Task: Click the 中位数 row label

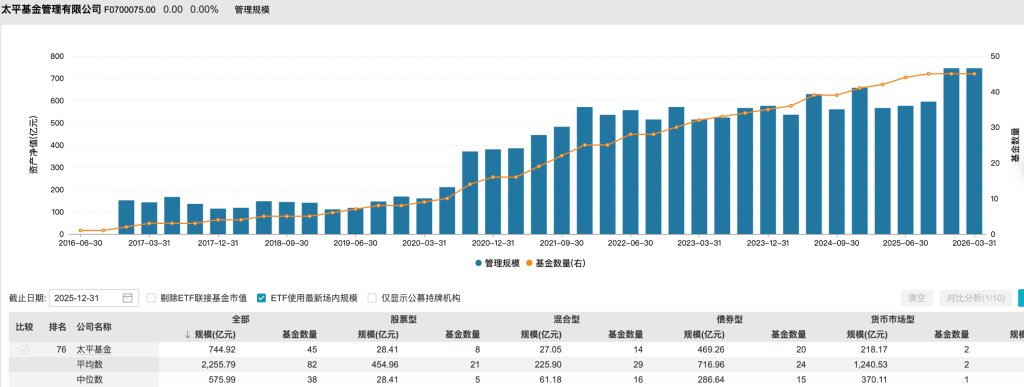Action: tap(89, 379)
